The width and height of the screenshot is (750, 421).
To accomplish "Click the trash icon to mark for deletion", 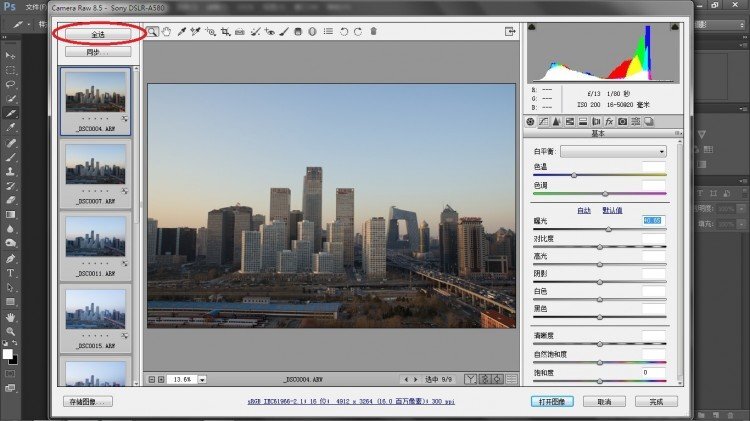I will coord(373,32).
